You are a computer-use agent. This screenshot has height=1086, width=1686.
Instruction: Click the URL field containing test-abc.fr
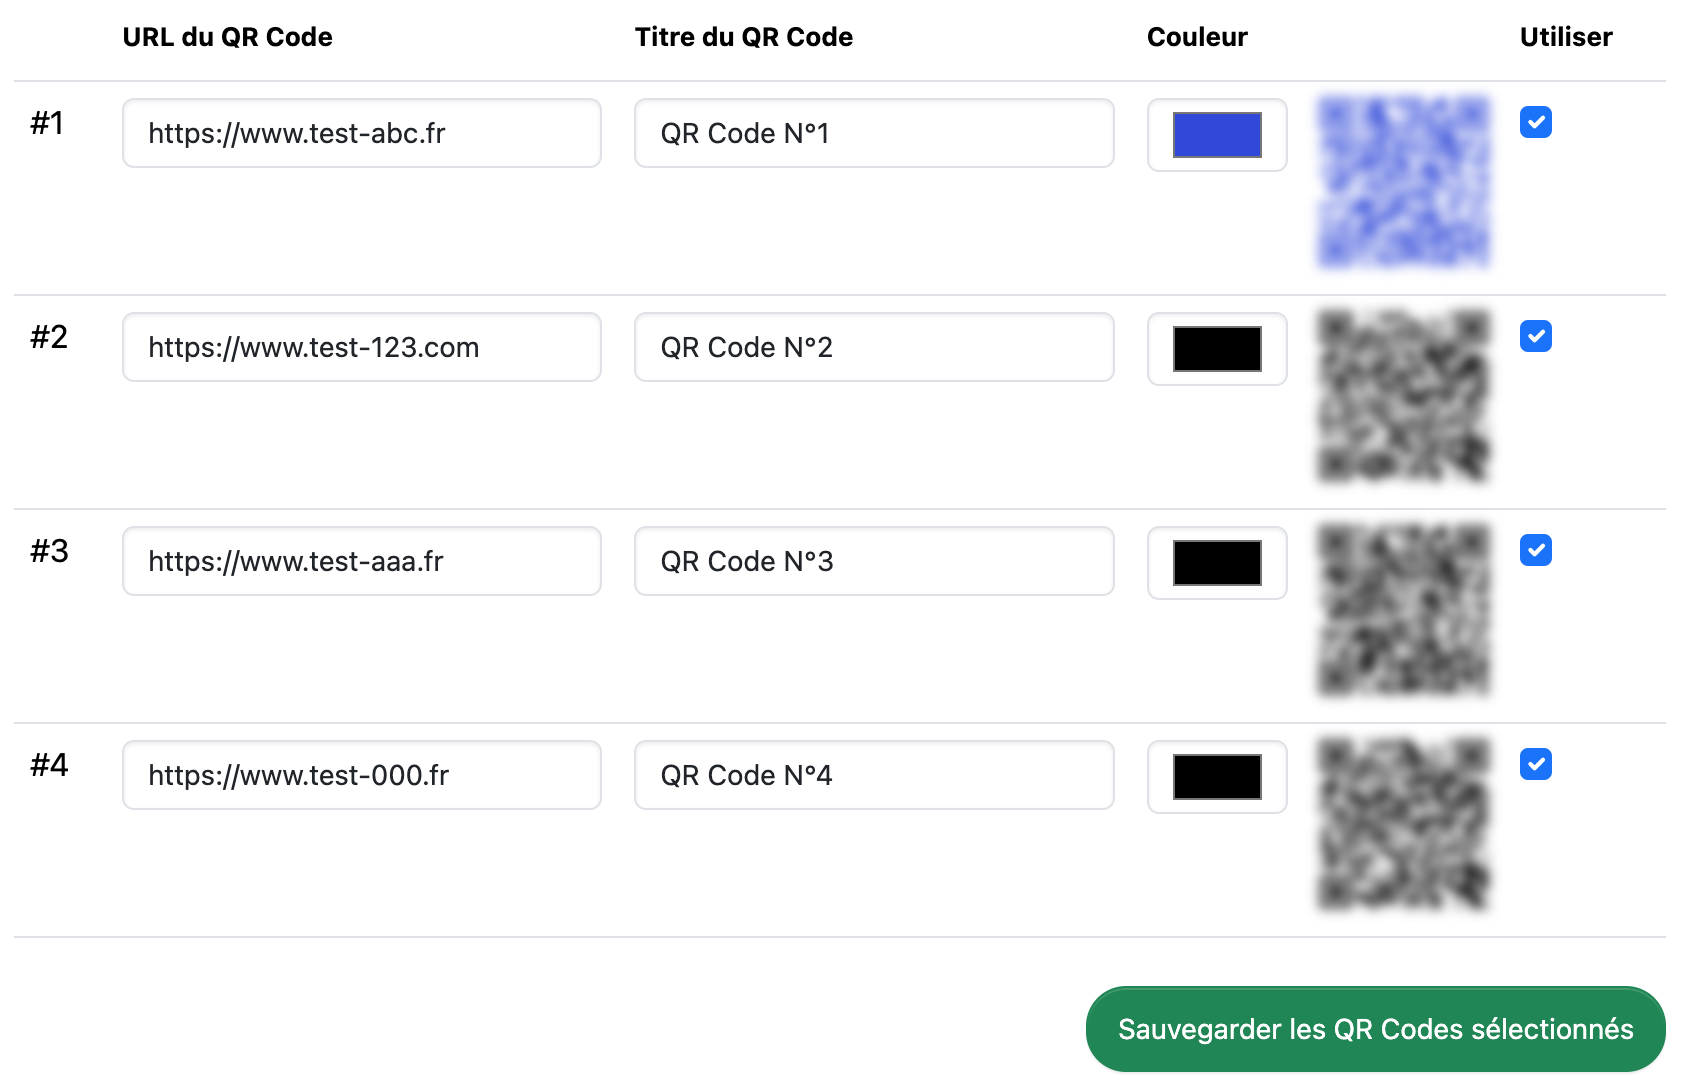[361, 133]
